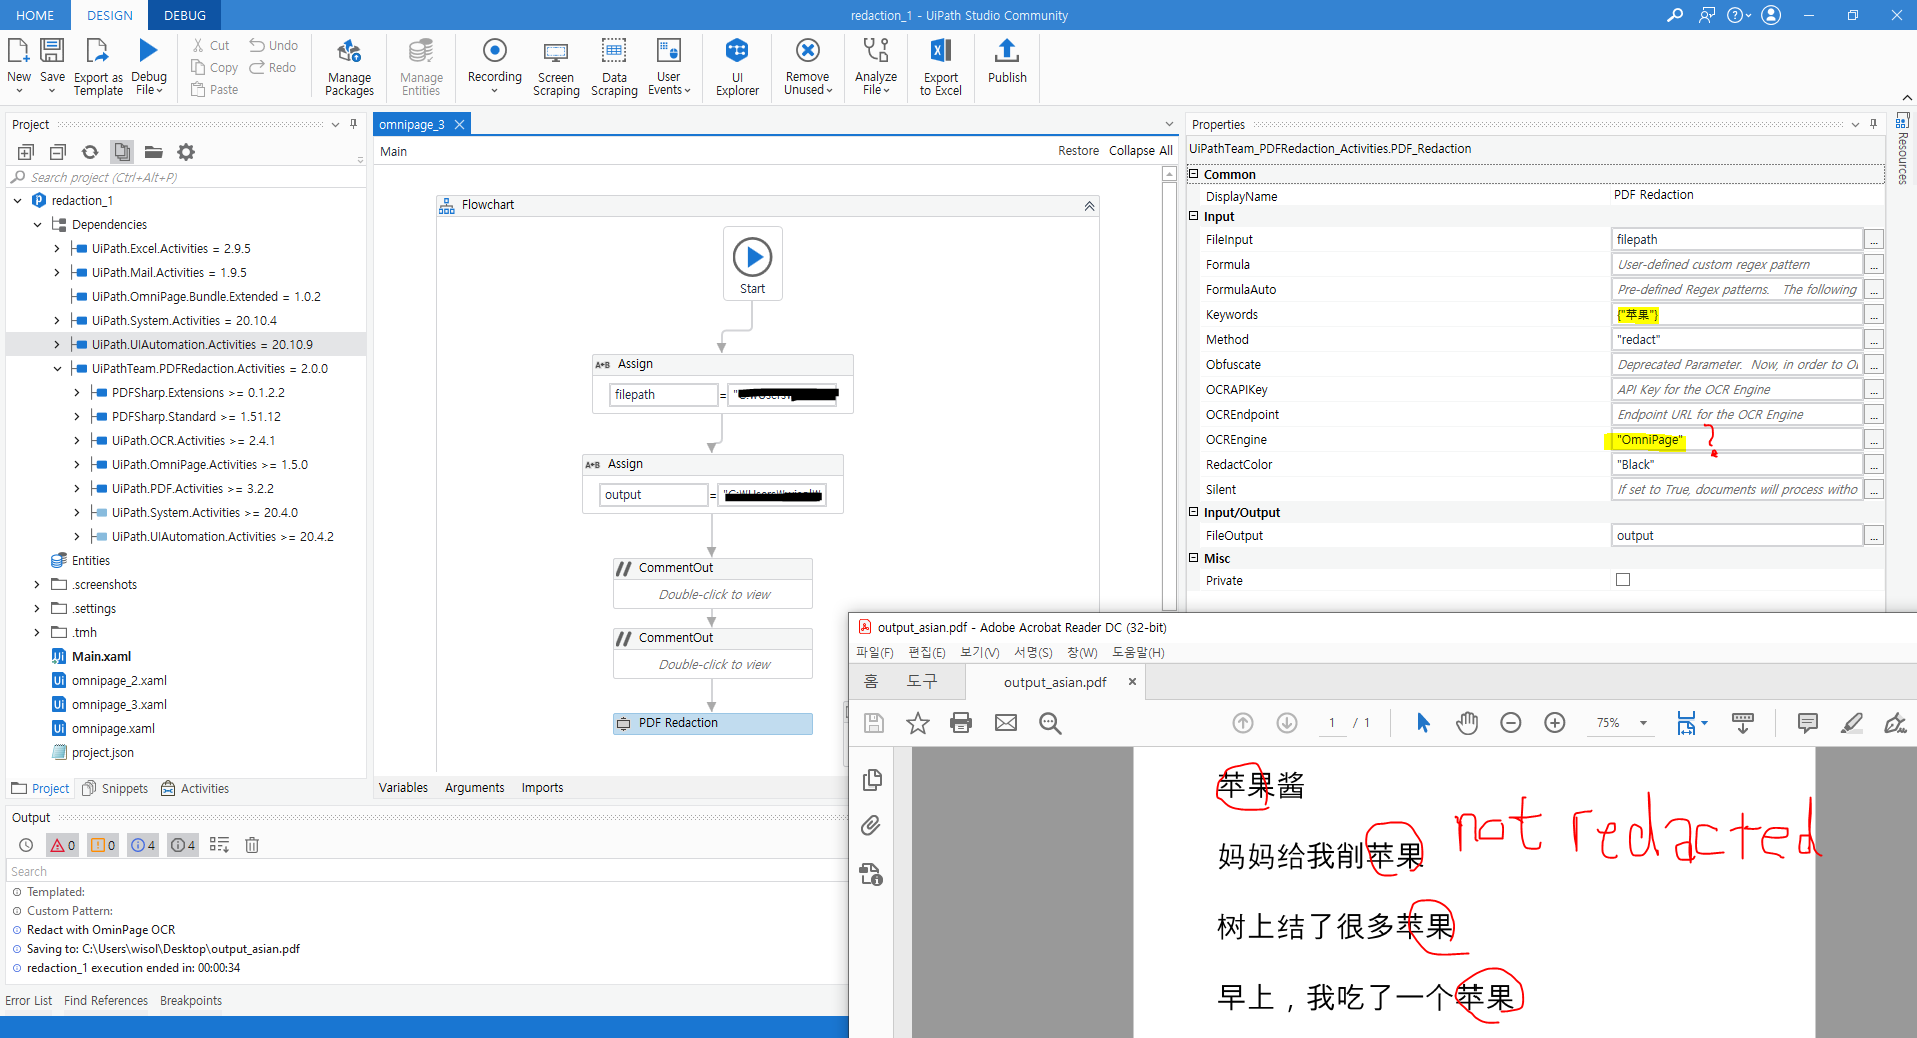The width and height of the screenshot is (1917, 1038).
Task: Collapse the redaction_1 project tree node
Action: coord(17,201)
